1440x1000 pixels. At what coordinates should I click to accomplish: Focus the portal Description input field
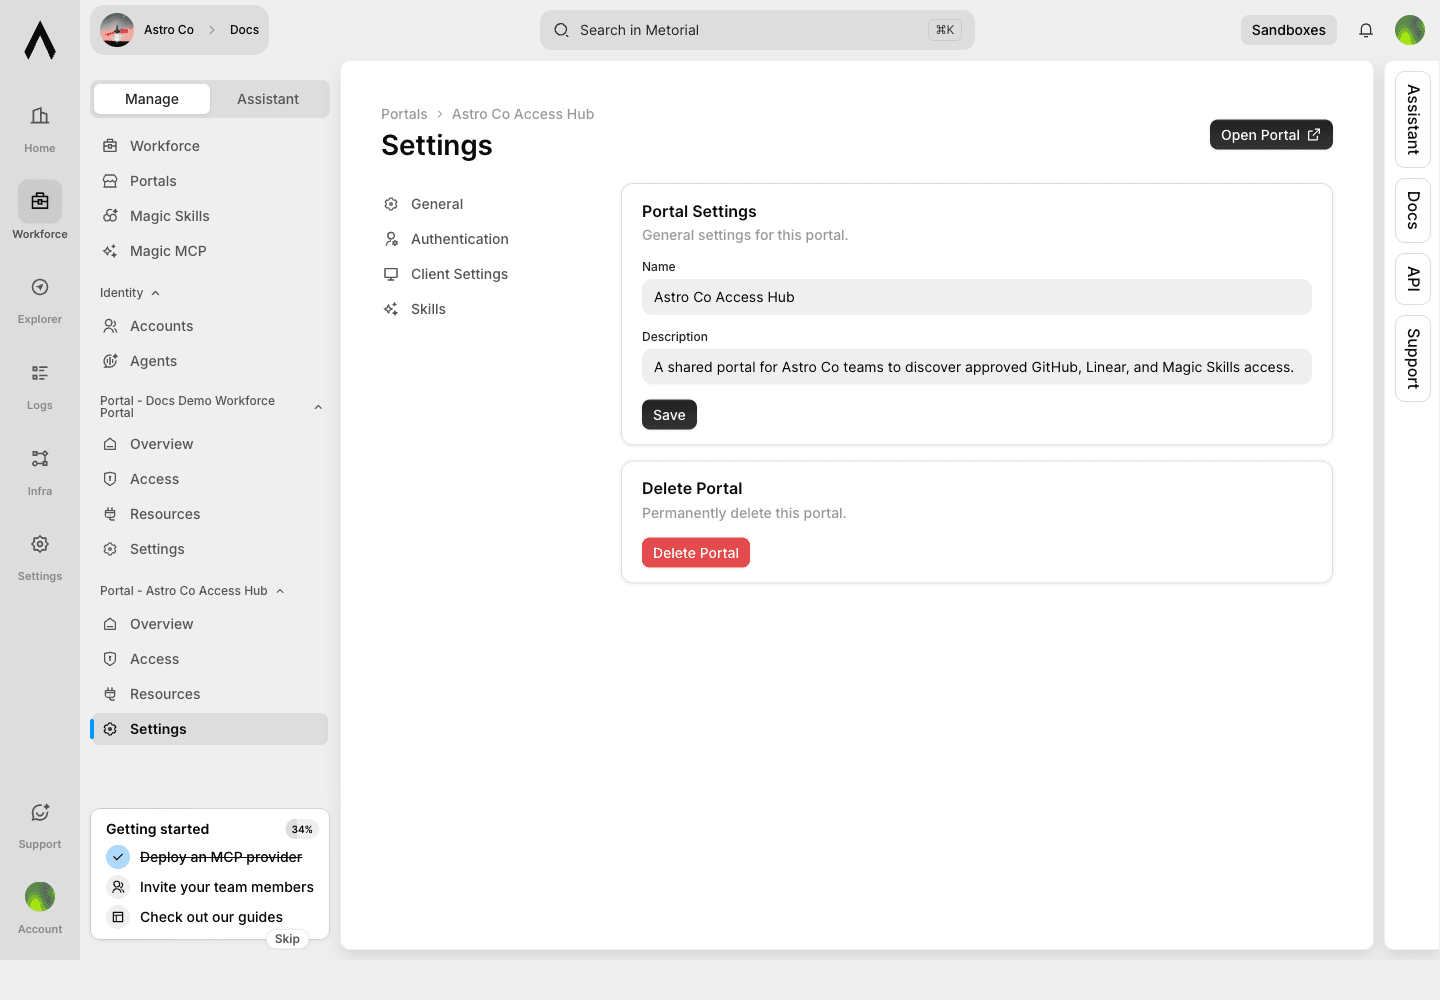(977, 367)
